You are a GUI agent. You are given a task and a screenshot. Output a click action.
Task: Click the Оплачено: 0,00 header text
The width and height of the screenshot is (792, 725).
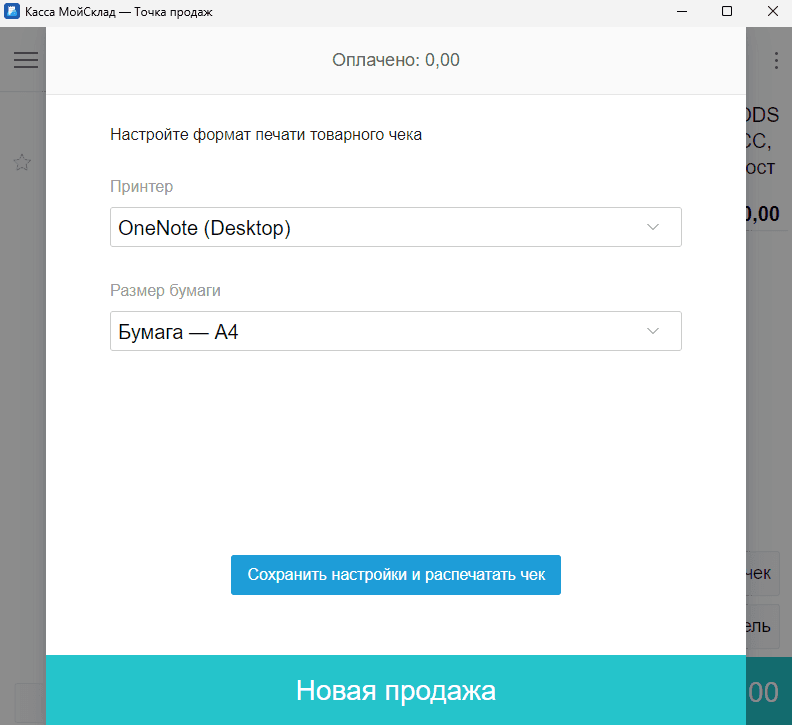pyautogui.click(x=395, y=60)
